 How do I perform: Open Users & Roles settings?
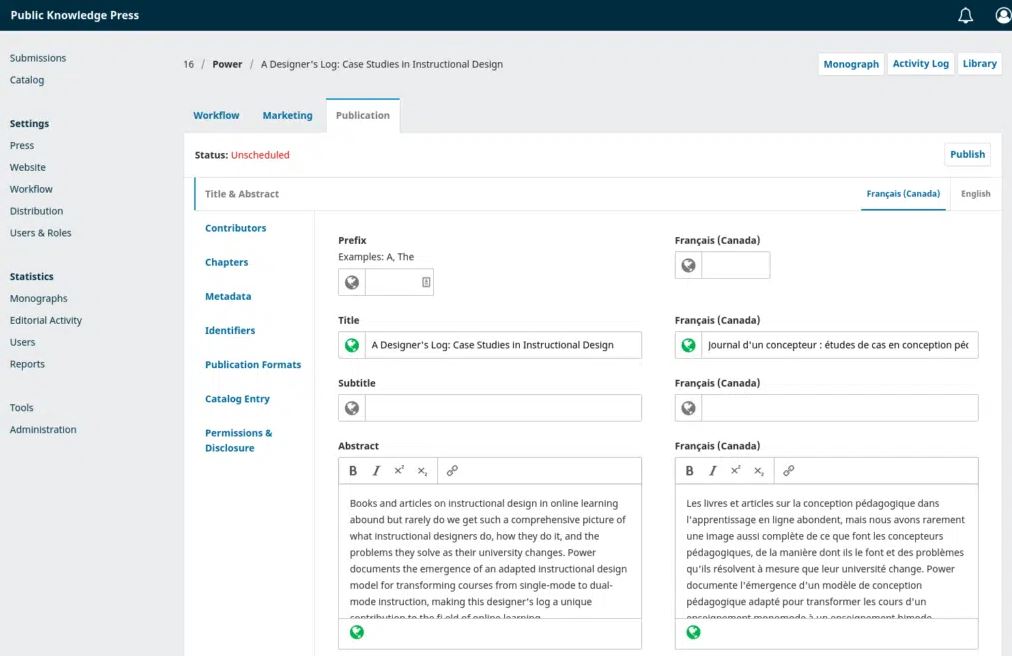tap(41, 233)
